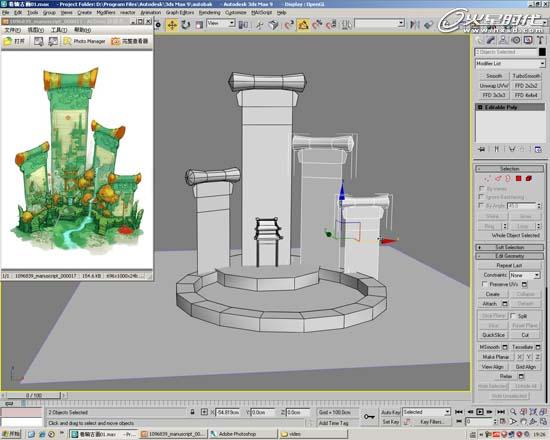
Task: Select Border sub-object level icon
Action: click(508, 179)
